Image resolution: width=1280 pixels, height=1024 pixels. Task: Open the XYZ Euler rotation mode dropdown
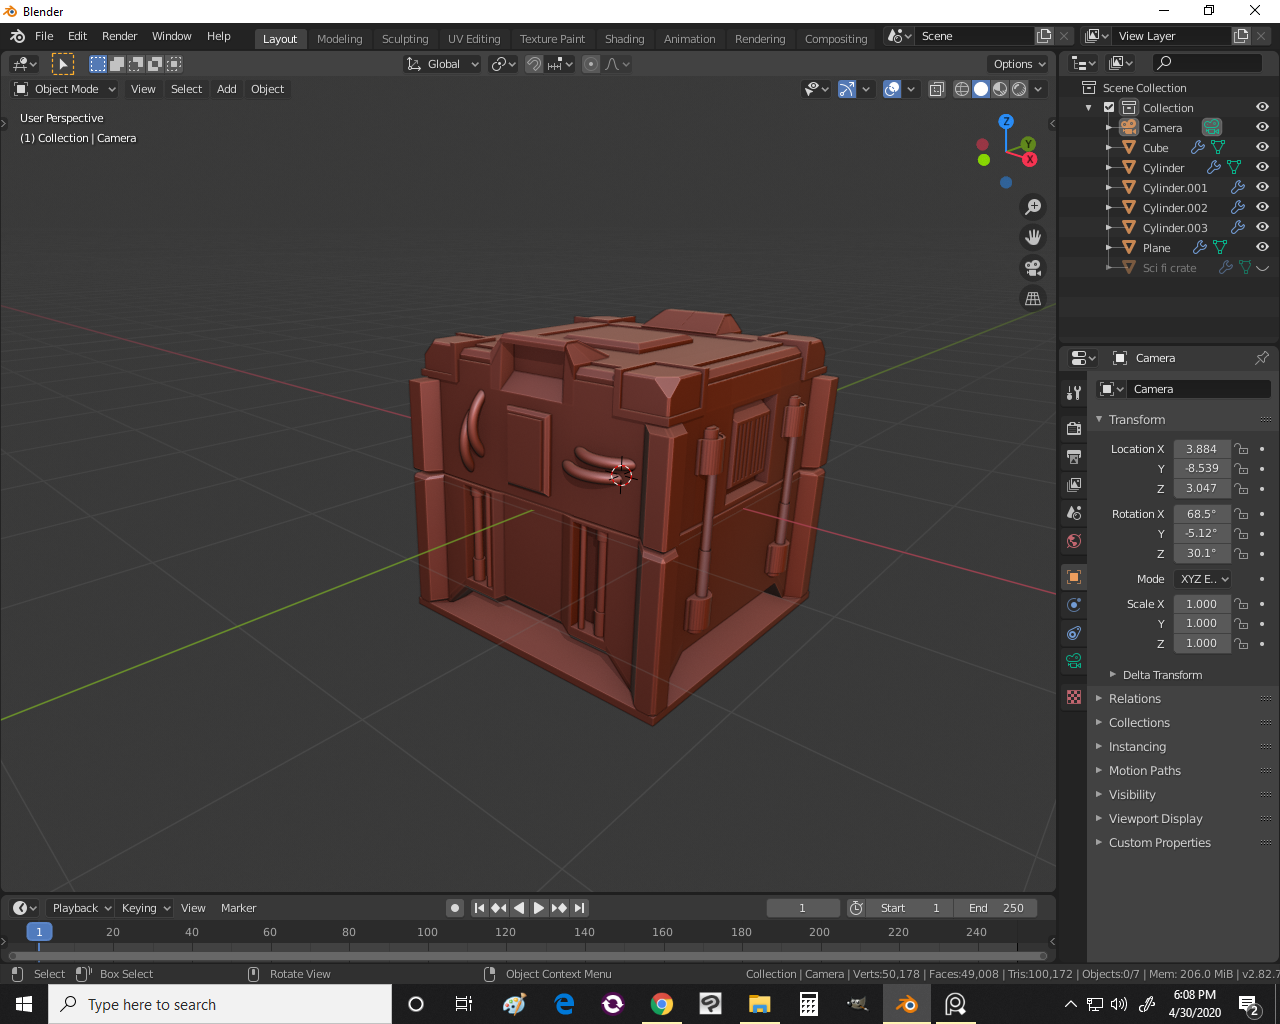click(1203, 578)
